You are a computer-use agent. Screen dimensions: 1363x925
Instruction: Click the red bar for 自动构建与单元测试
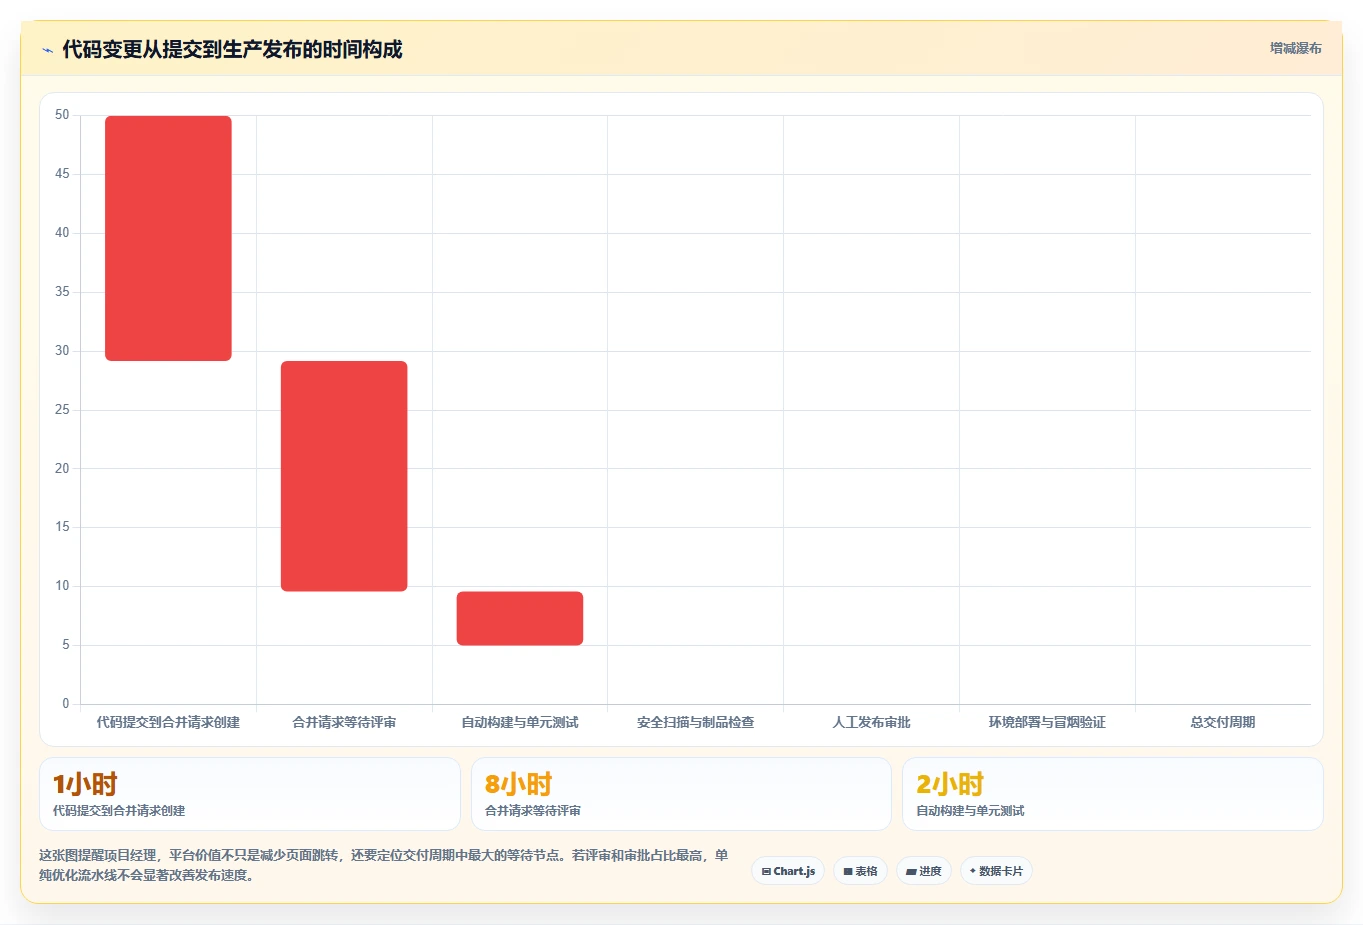520,618
